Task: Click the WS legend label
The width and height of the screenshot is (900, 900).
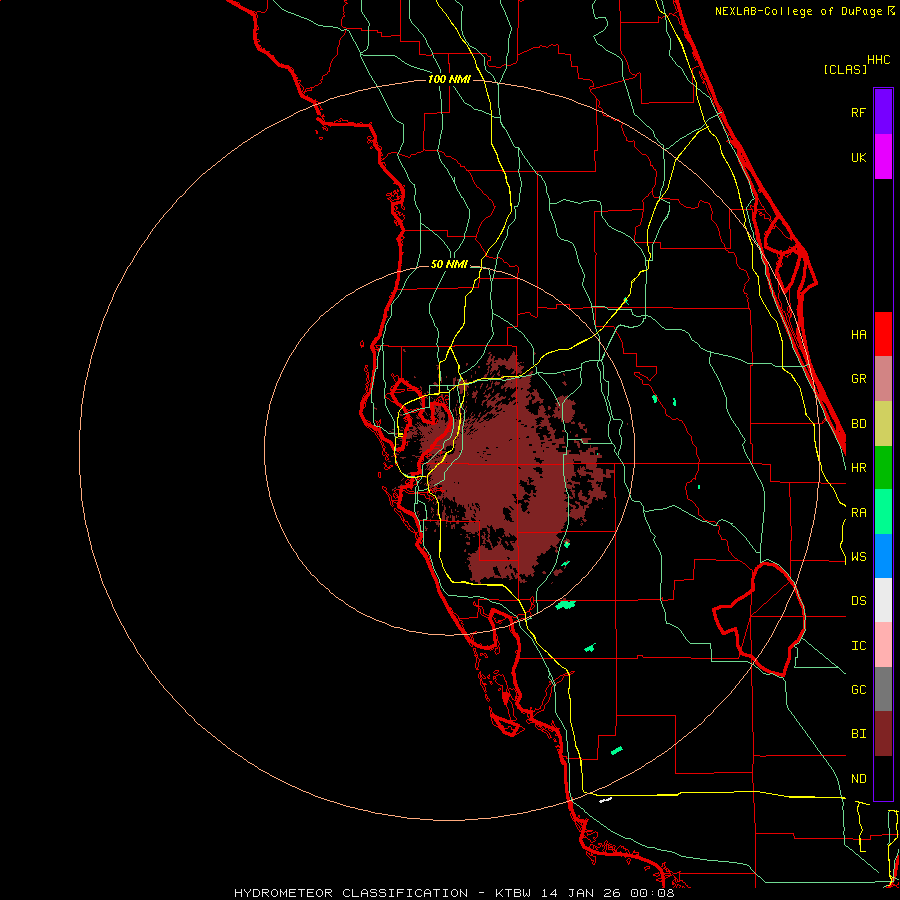Action: point(858,557)
